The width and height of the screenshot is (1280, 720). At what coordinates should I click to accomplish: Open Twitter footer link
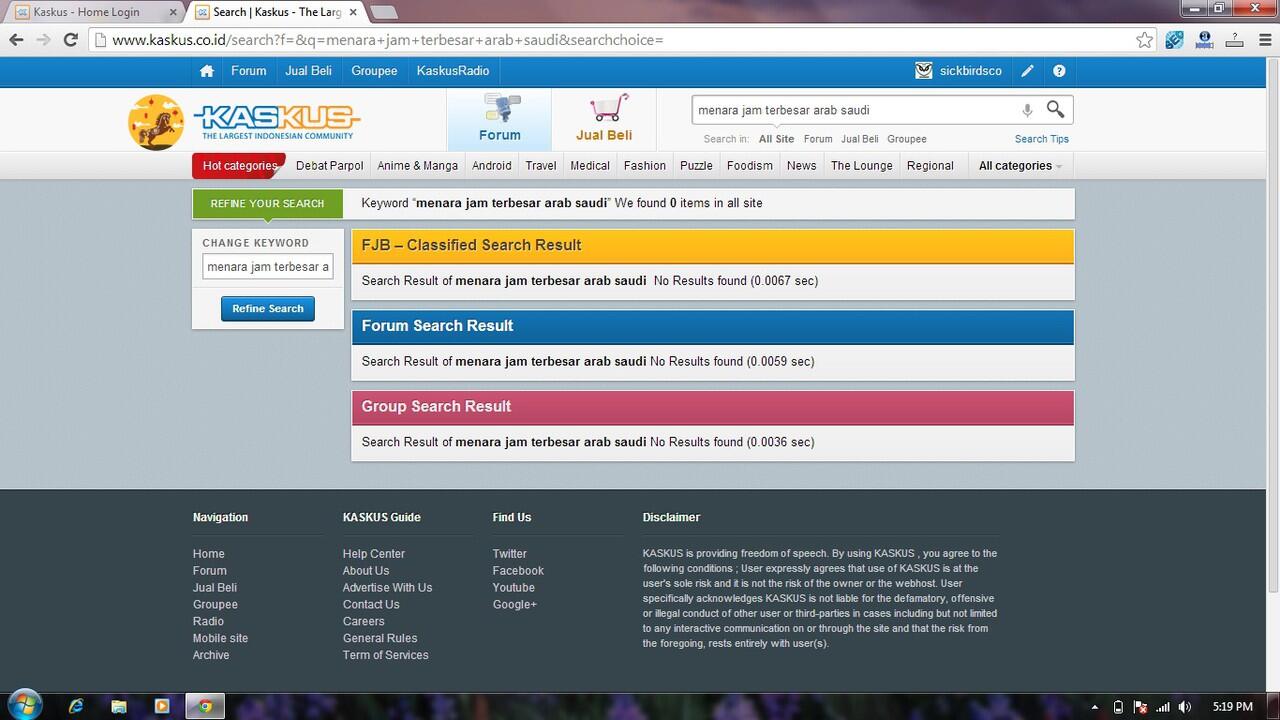509,554
